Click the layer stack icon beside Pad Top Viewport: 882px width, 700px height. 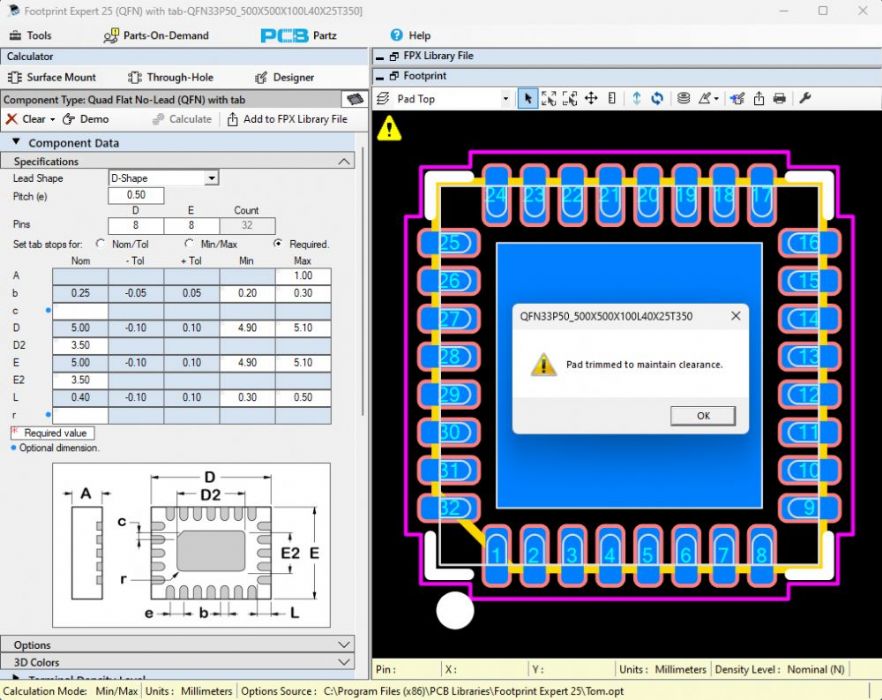[383, 99]
